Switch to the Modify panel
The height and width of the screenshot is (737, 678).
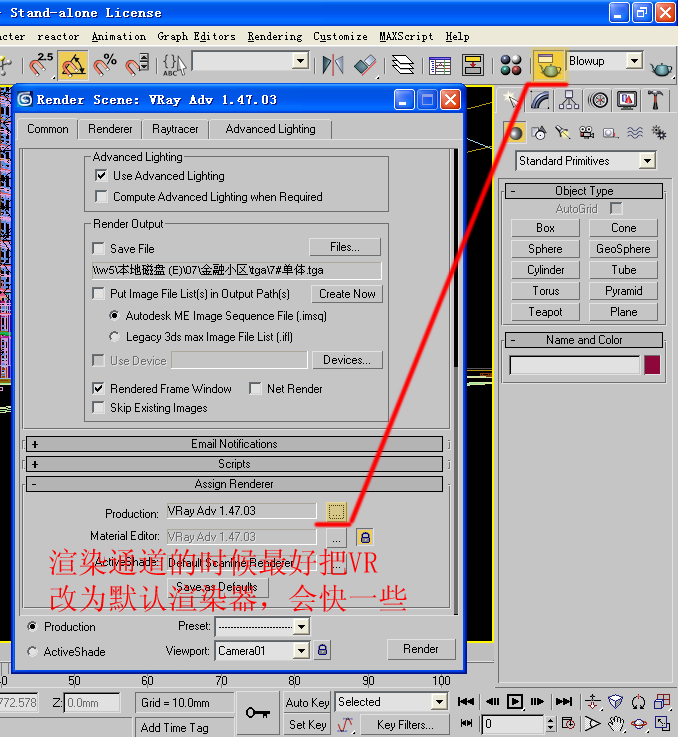pyautogui.click(x=540, y=100)
